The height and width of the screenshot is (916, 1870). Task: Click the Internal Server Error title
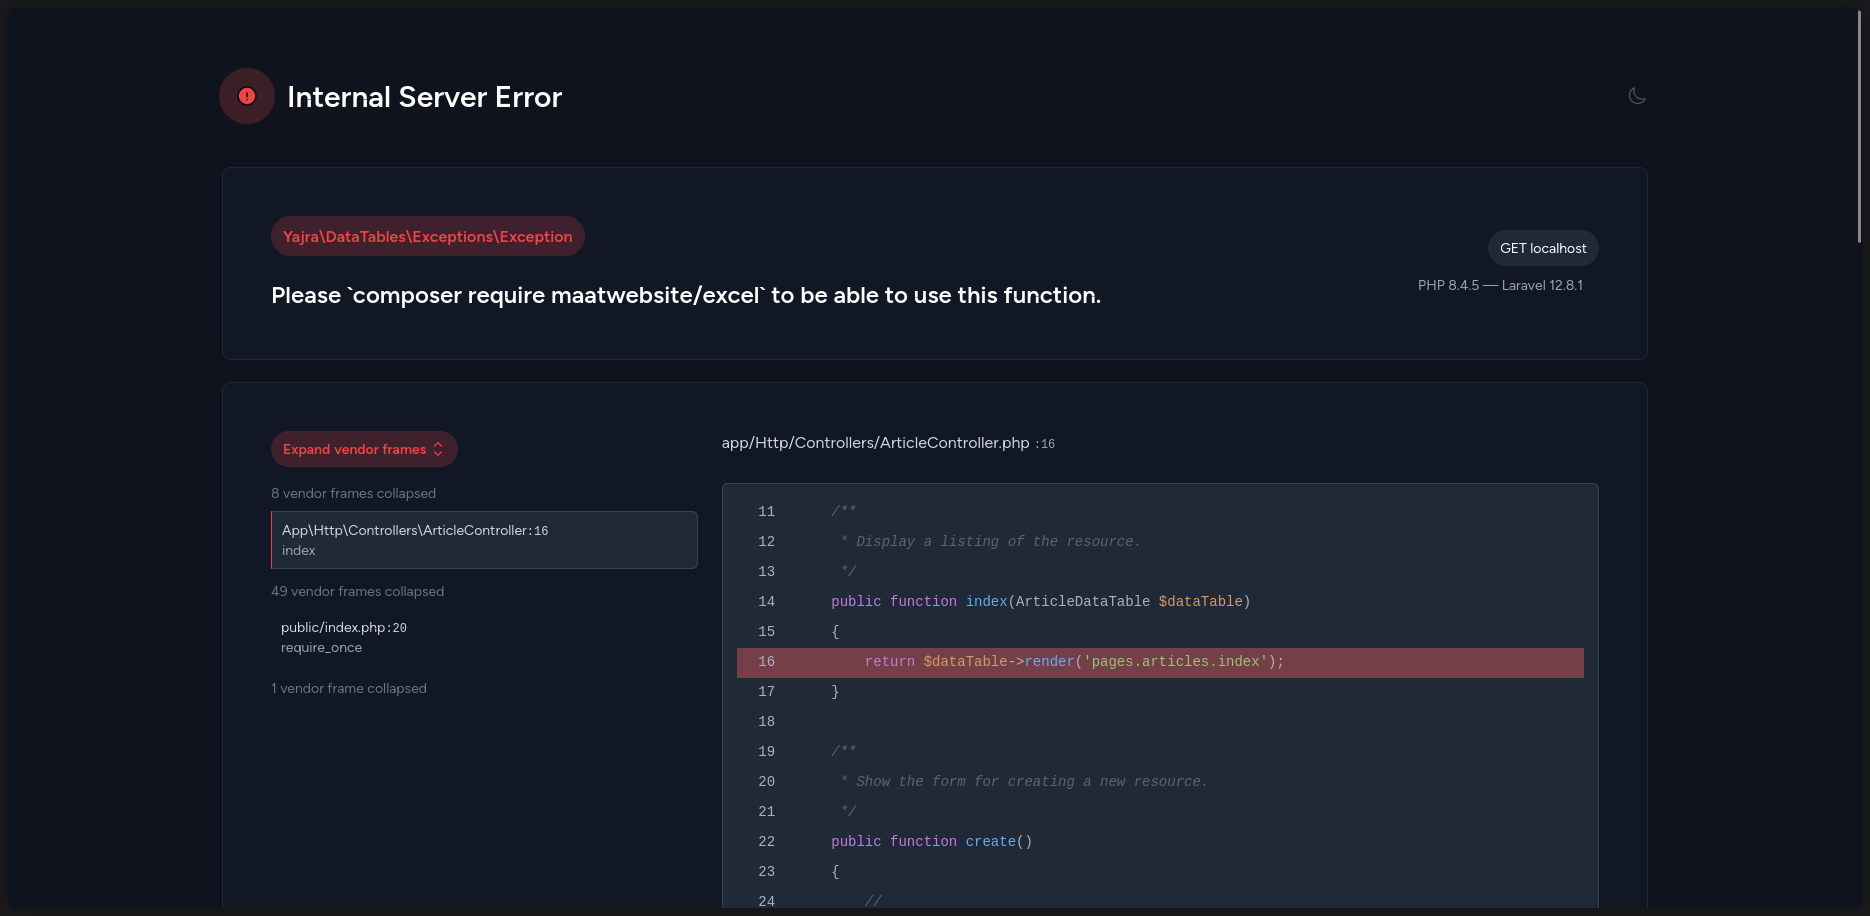[x=424, y=97]
